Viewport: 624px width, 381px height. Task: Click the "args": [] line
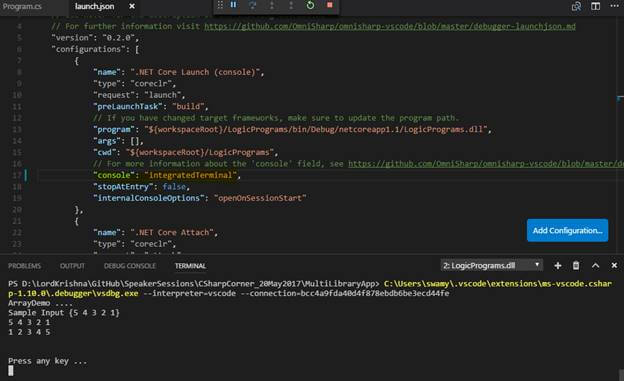click(x=118, y=141)
